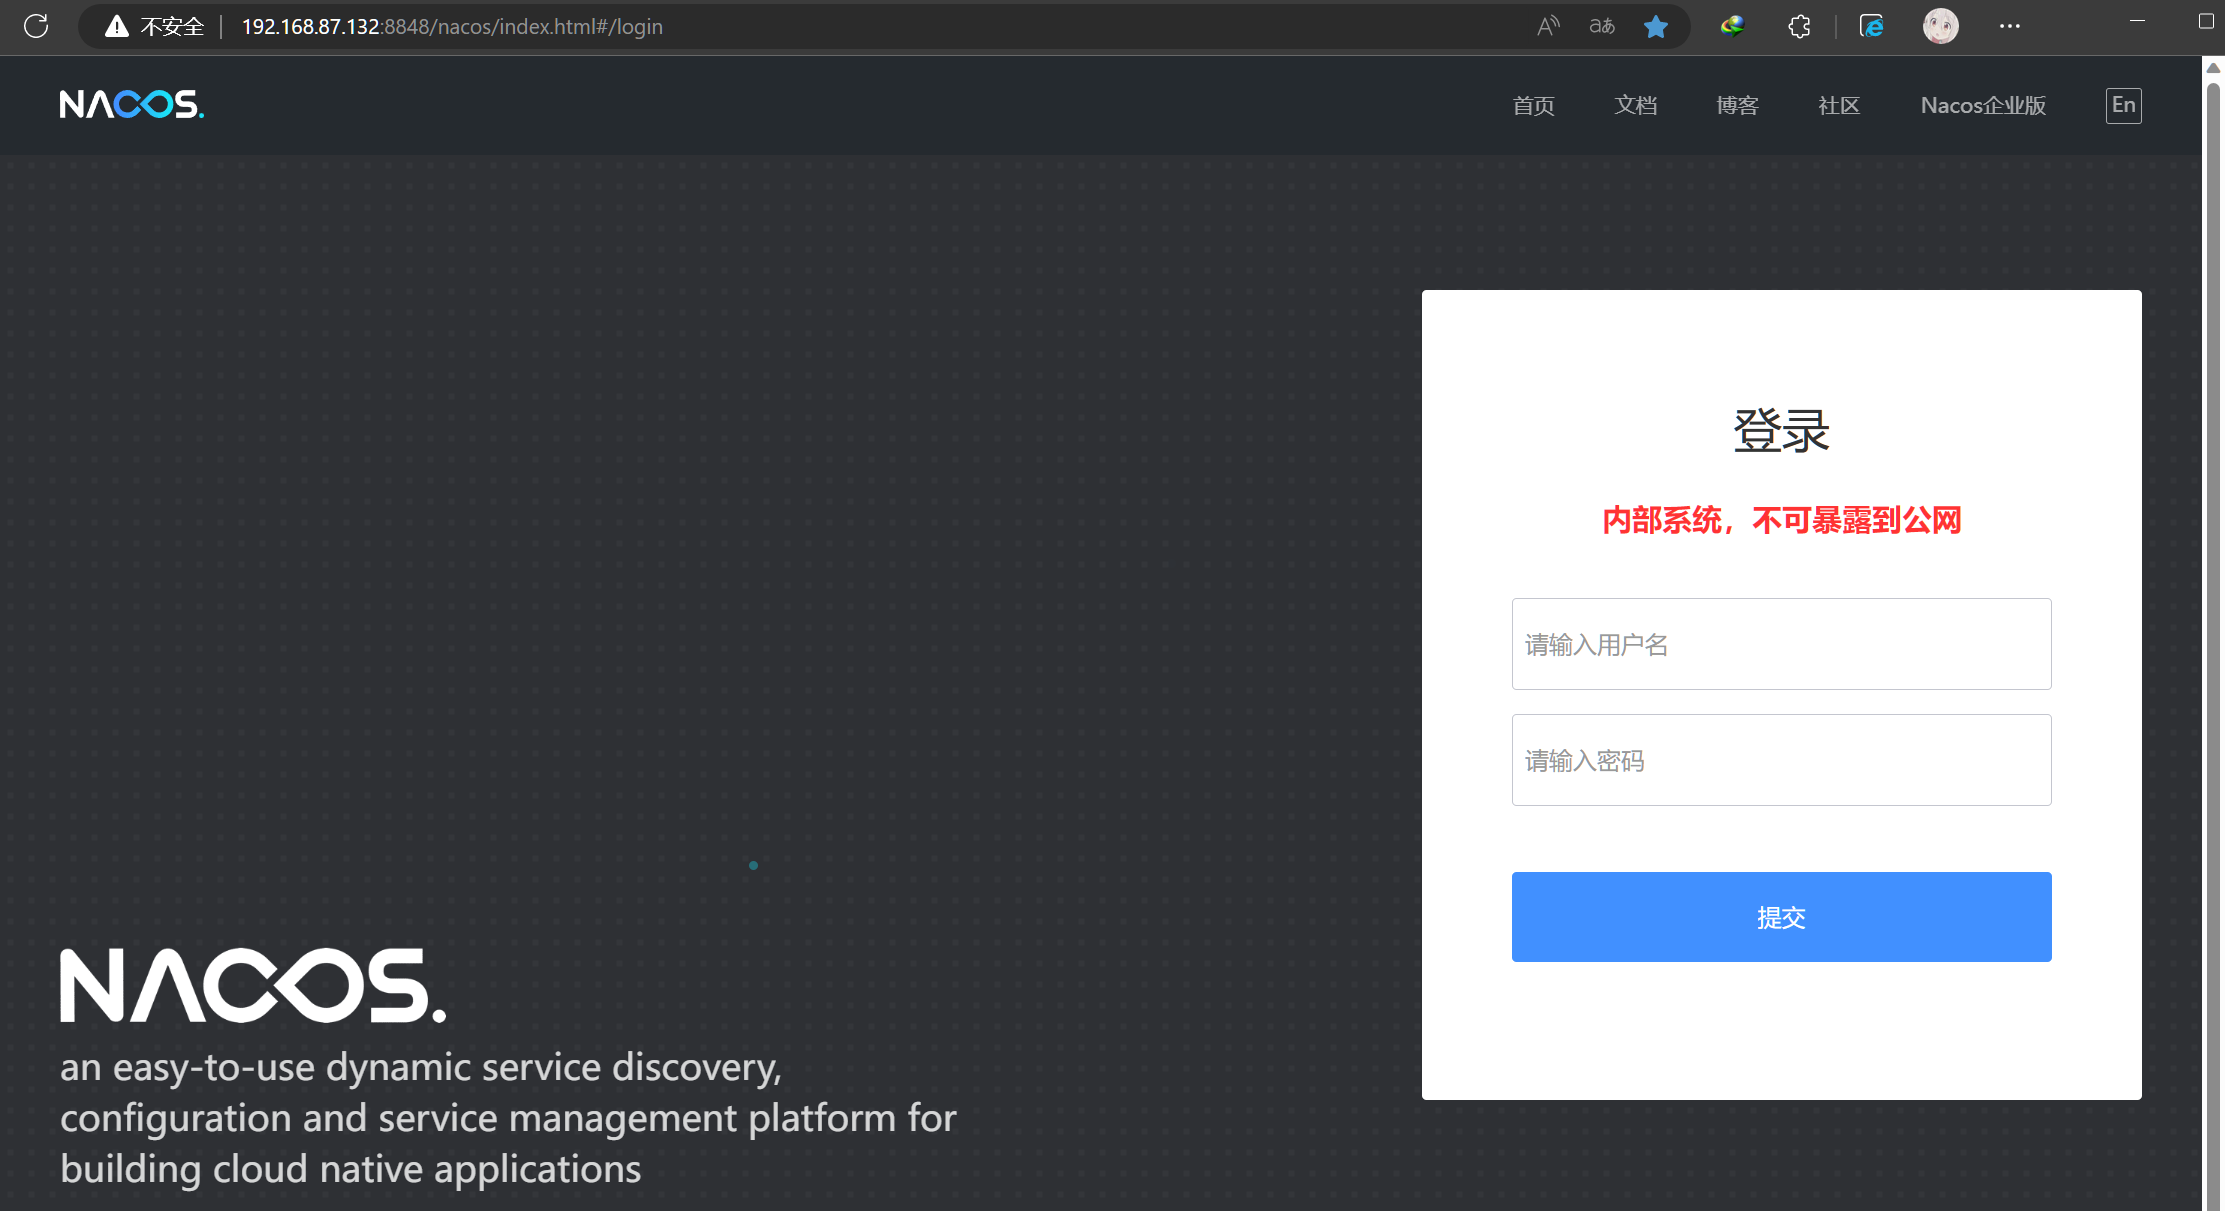Toggle the favorites star icon

tap(1656, 26)
